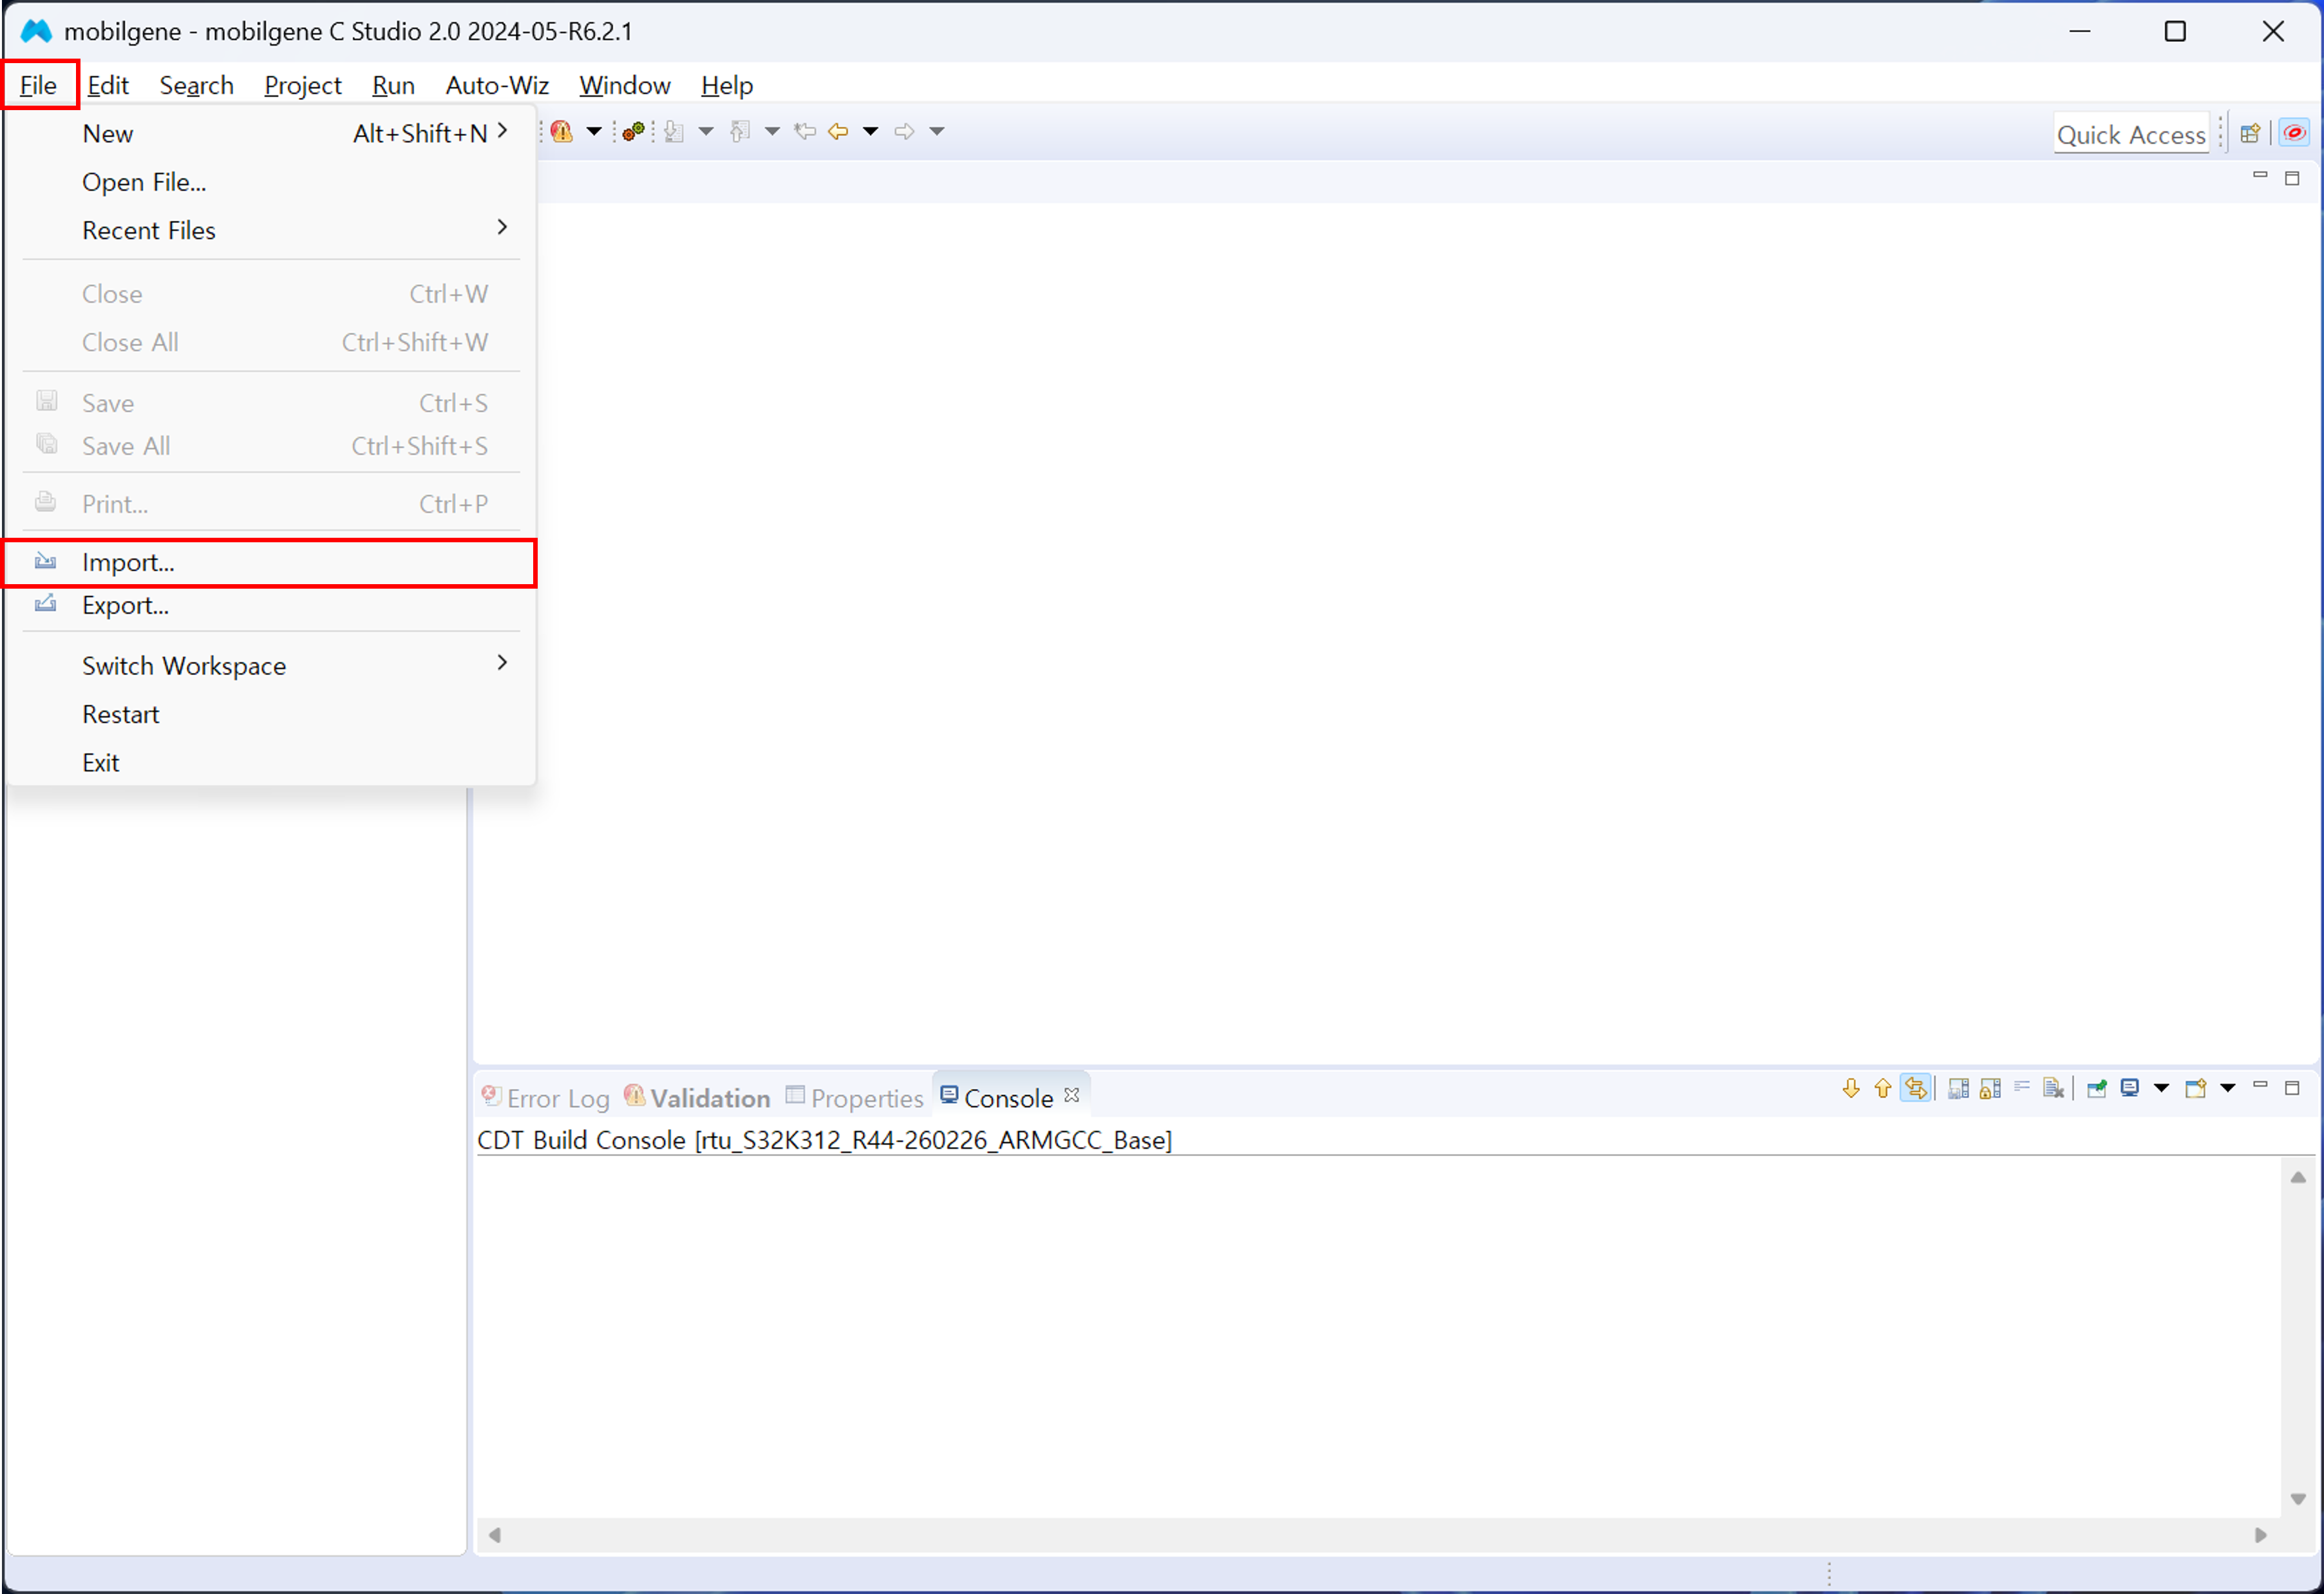Screen dimensions: 2324x1594
Task: Click the Export menu item icon
Action: point(46,604)
